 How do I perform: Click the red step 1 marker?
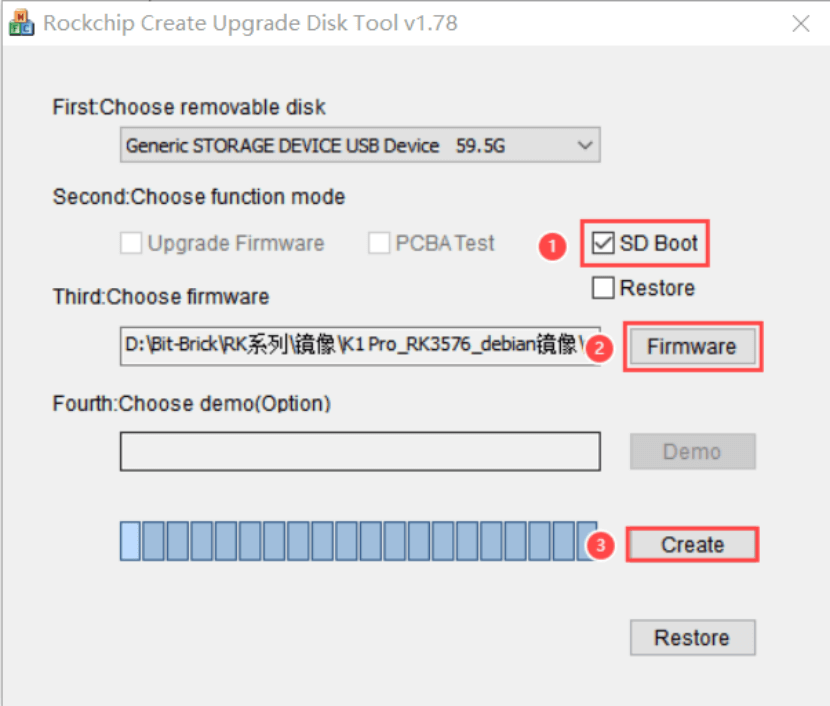point(551,246)
